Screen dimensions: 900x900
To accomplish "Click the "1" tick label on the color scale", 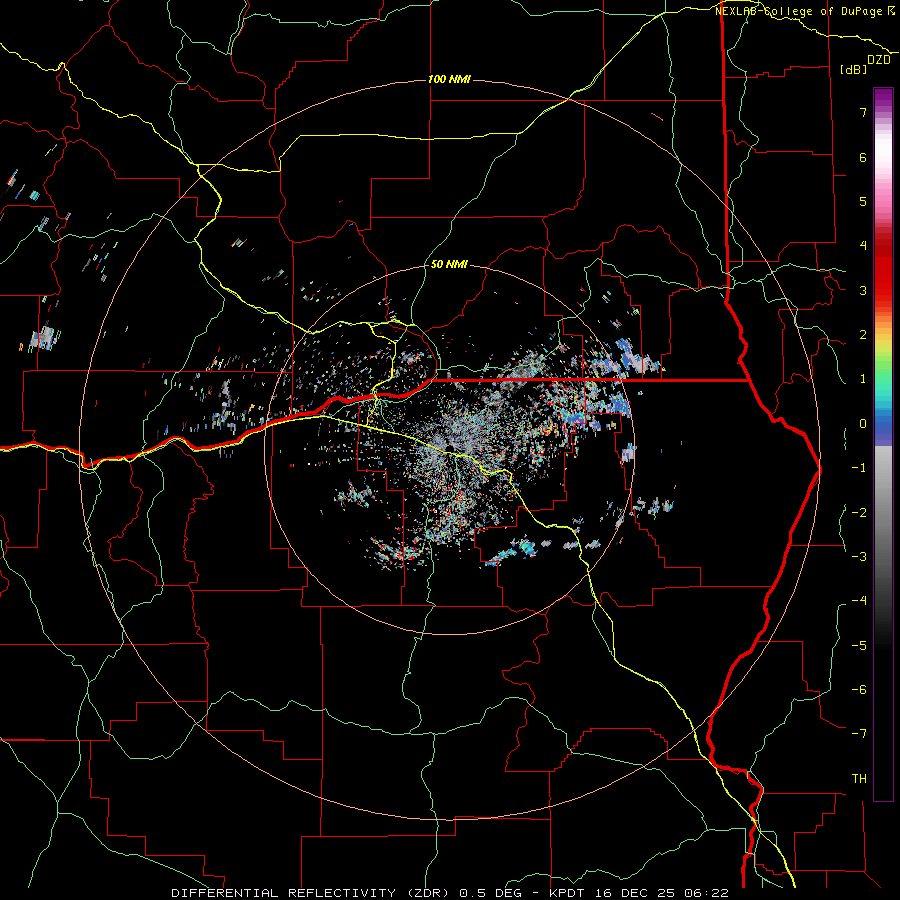I will point(863,379).
